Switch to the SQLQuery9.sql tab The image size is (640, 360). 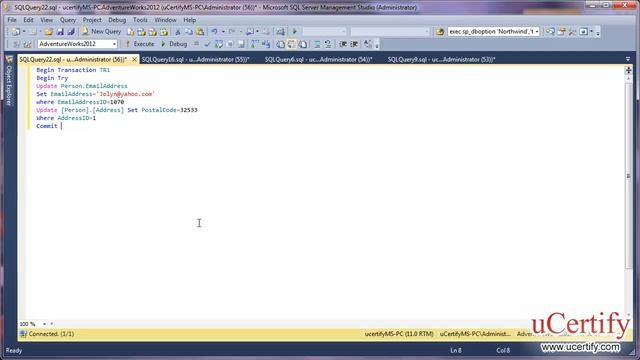(x=441, y=59)
